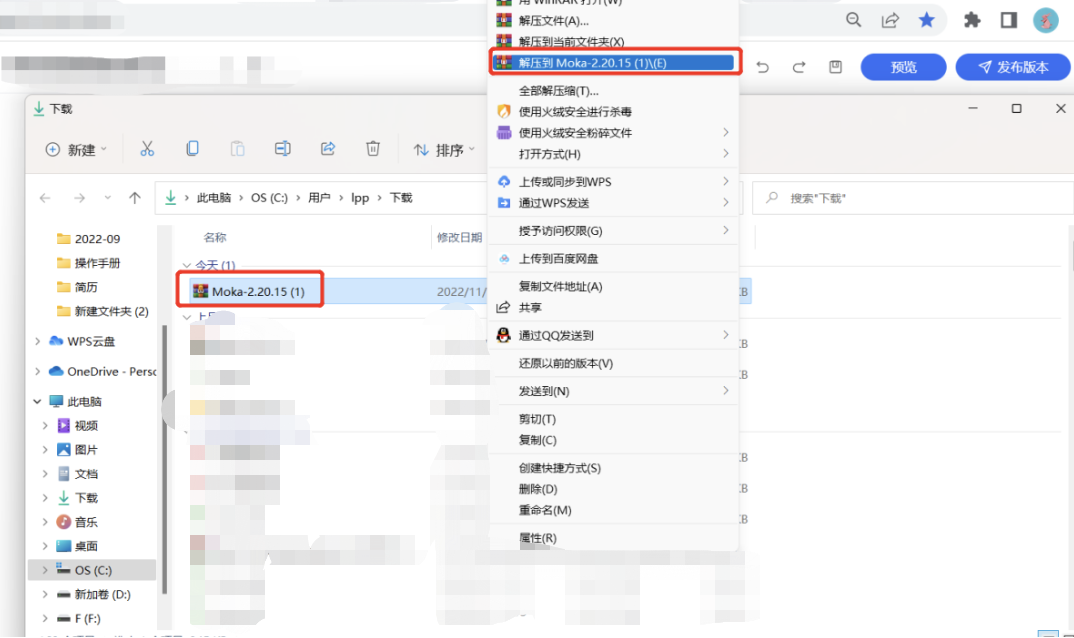
Task: Select F (F:) drive in sidebar
Action: (x=87, y=619)
